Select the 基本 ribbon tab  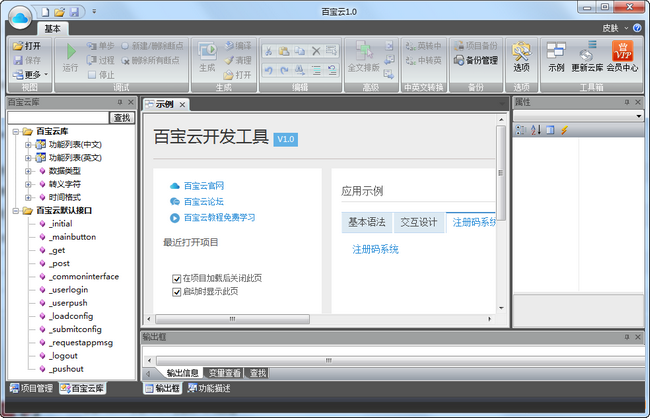tap(53, 28)
